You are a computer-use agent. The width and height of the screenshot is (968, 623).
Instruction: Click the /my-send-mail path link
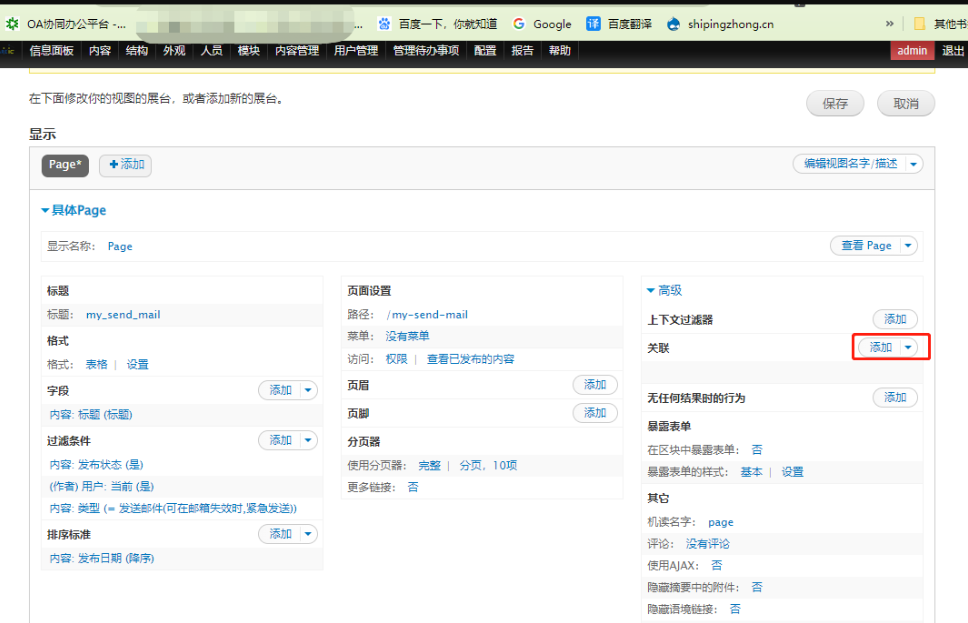pyautogui.click(x=426, y=314)
